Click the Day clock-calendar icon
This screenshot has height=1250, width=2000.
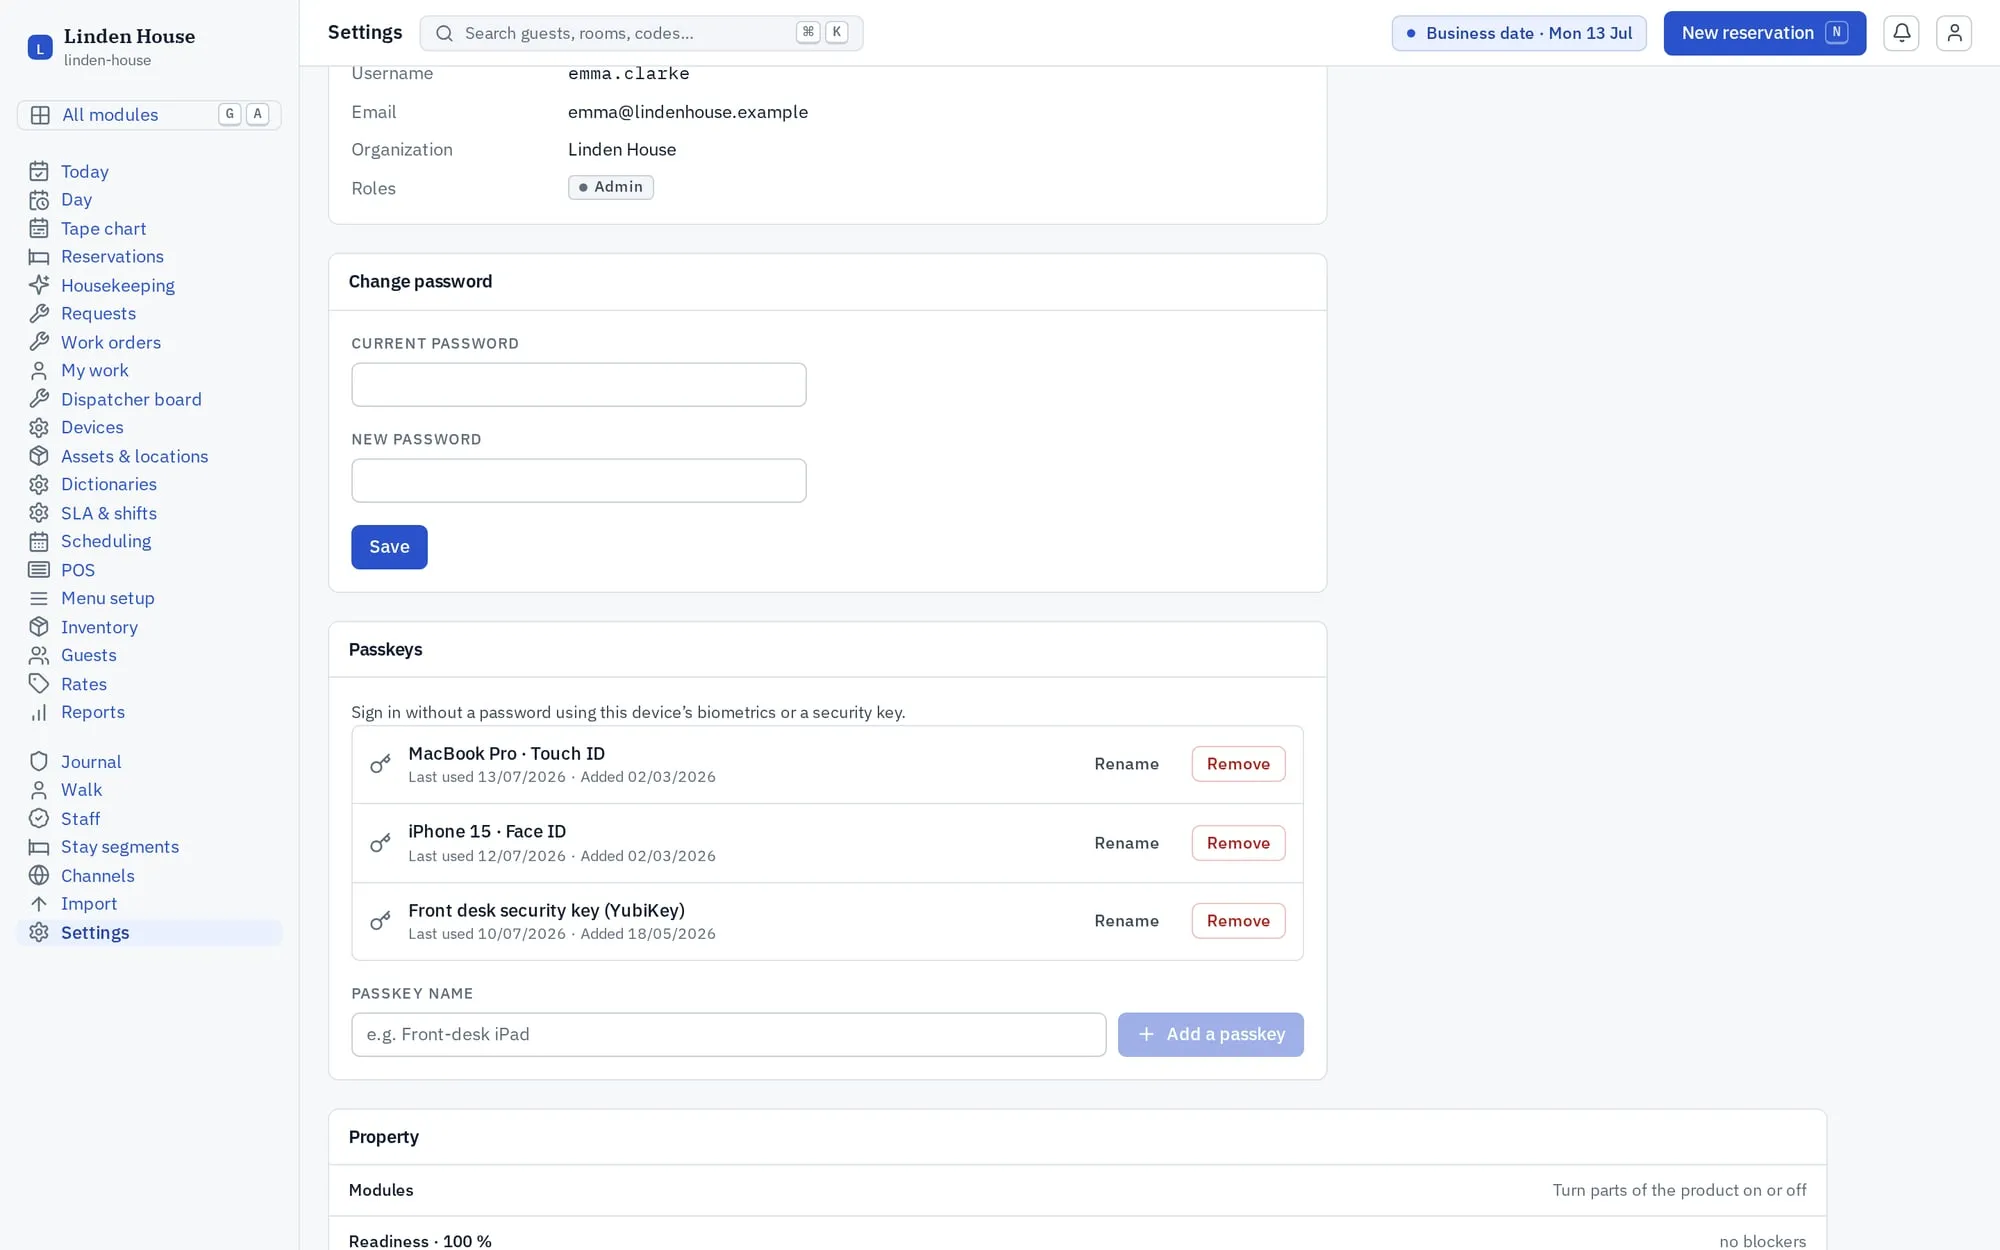[x=39, y=200]
